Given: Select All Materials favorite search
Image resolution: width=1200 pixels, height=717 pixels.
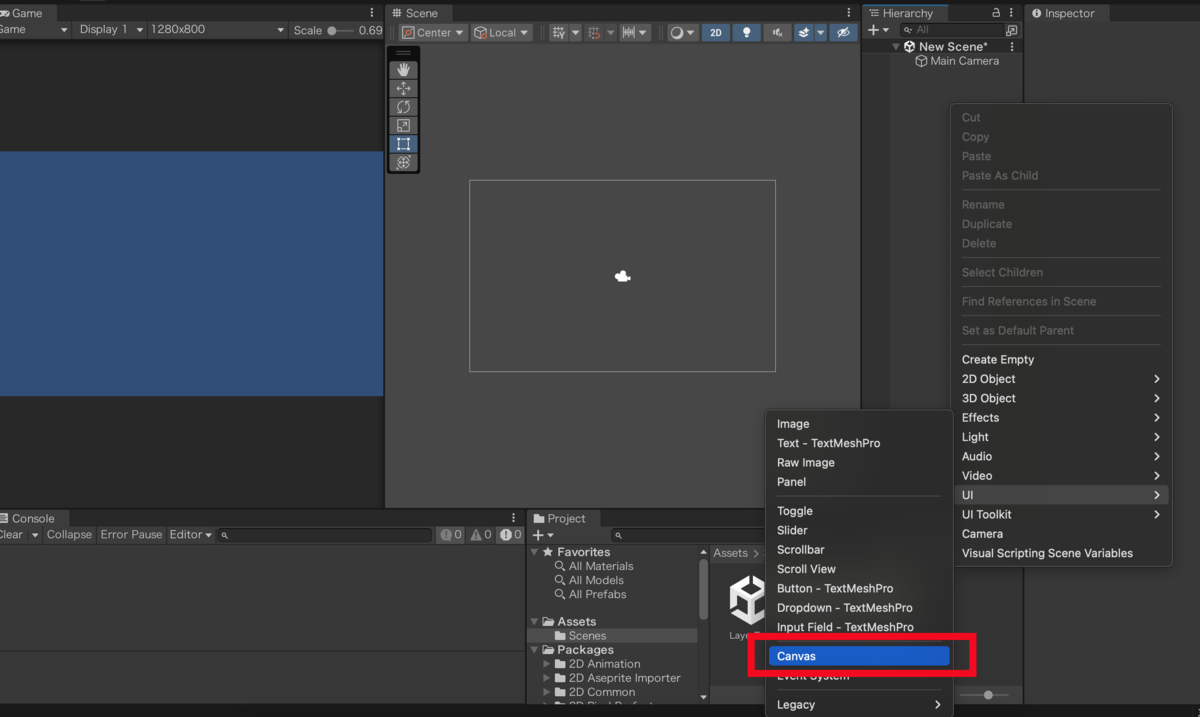Looking at the screenshot, I should click(x=601, y=566).
